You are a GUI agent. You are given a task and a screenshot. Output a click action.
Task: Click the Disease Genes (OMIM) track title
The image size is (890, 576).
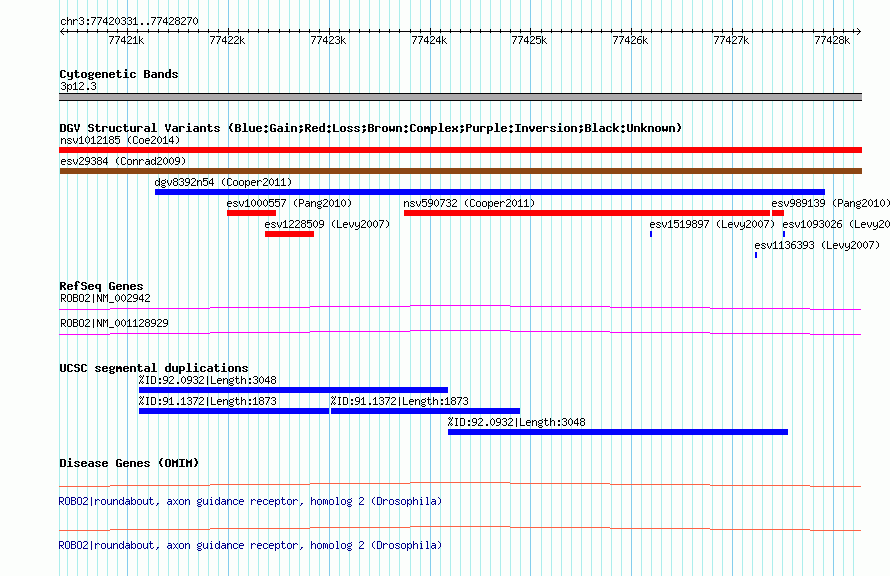click(x=129, y=463)
